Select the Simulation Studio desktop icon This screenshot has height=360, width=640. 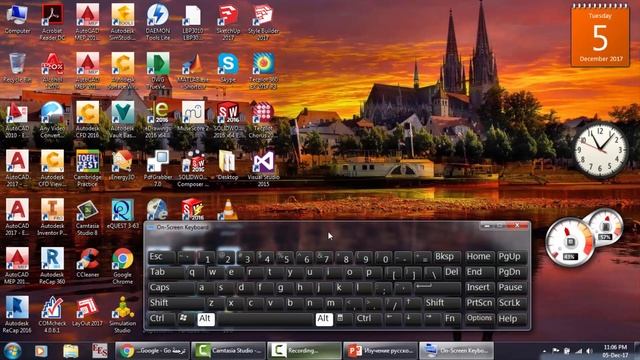[x=122, y=314]
